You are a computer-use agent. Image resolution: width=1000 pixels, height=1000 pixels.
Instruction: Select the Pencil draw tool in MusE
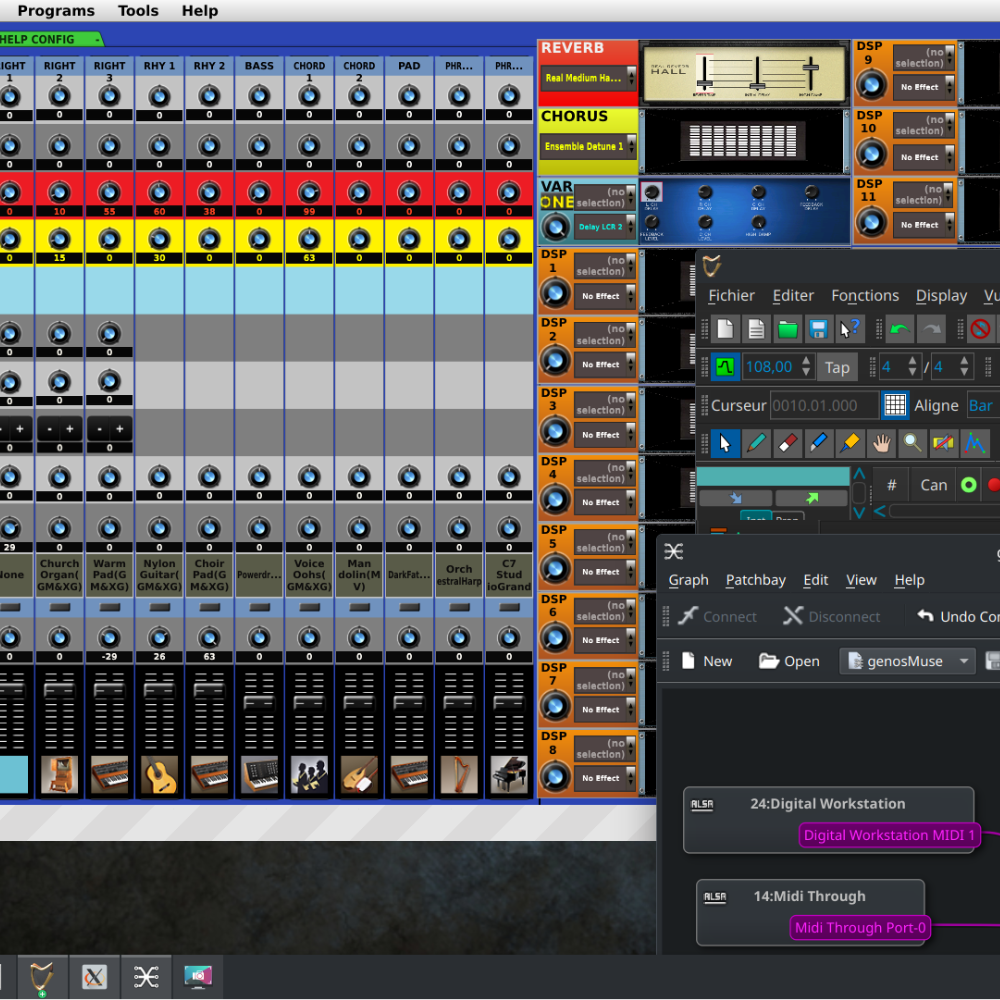click(757, 442)
